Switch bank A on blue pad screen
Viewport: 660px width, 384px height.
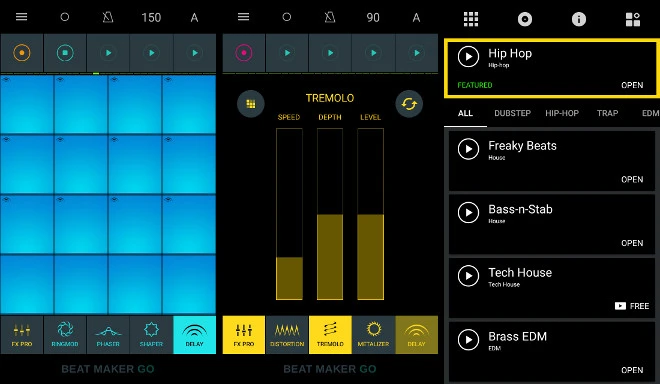click(194, 18)
